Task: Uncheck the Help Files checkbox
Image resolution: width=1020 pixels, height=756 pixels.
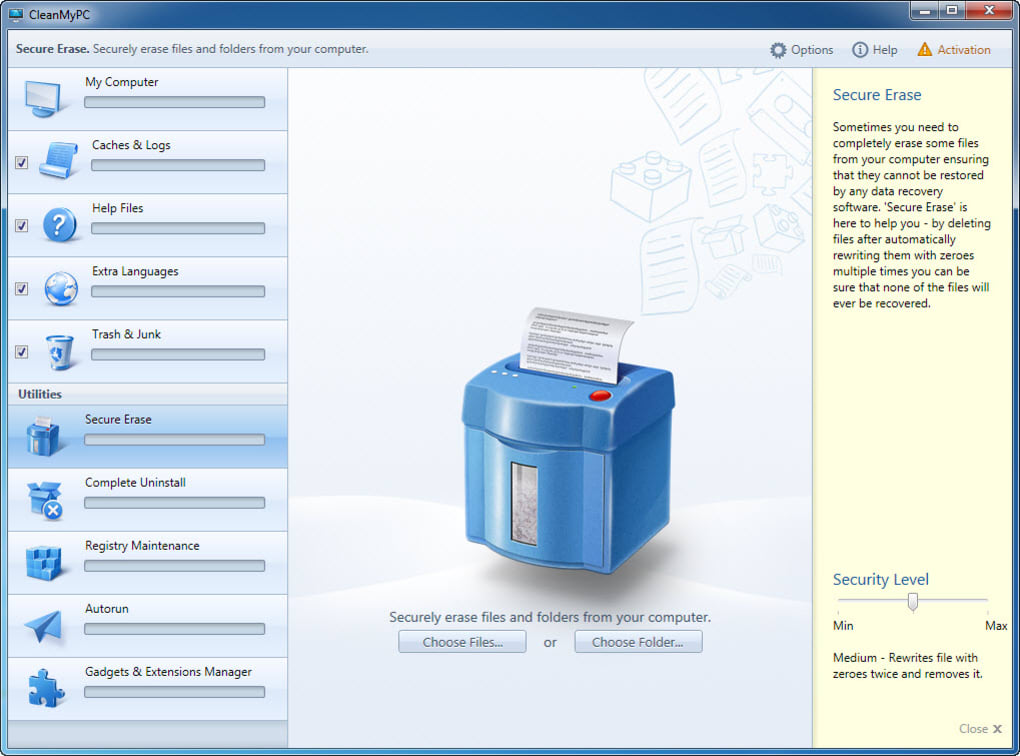Action: [x=21, y=225]
